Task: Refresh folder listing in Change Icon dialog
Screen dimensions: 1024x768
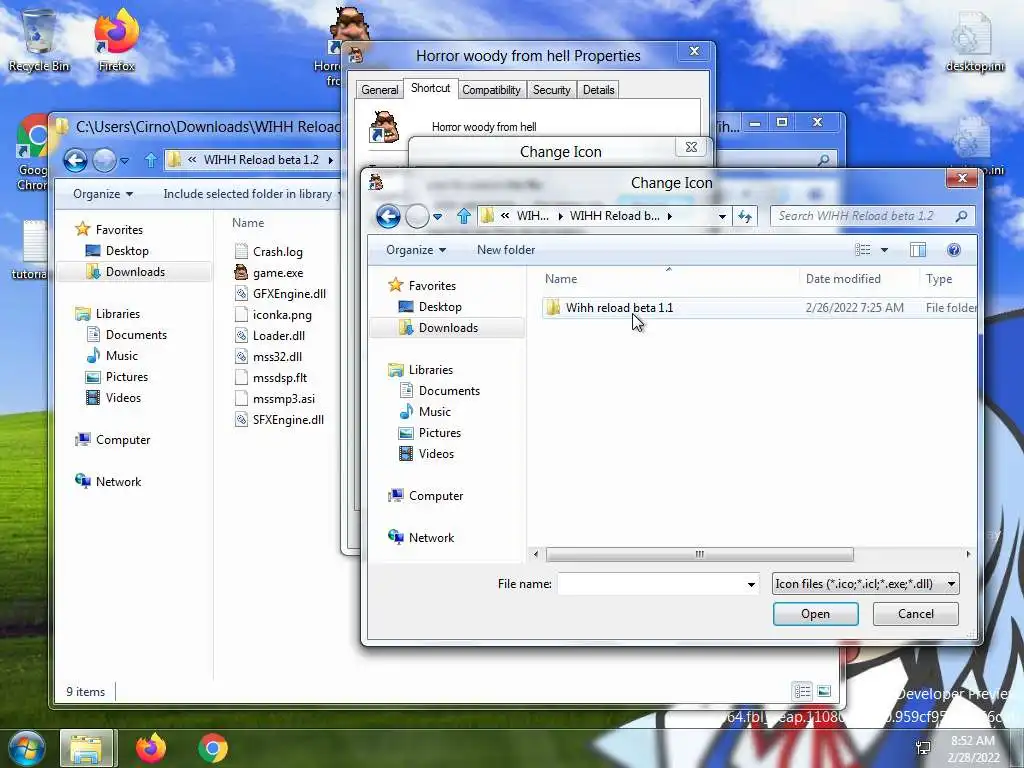Action: [x=745, y=216]
